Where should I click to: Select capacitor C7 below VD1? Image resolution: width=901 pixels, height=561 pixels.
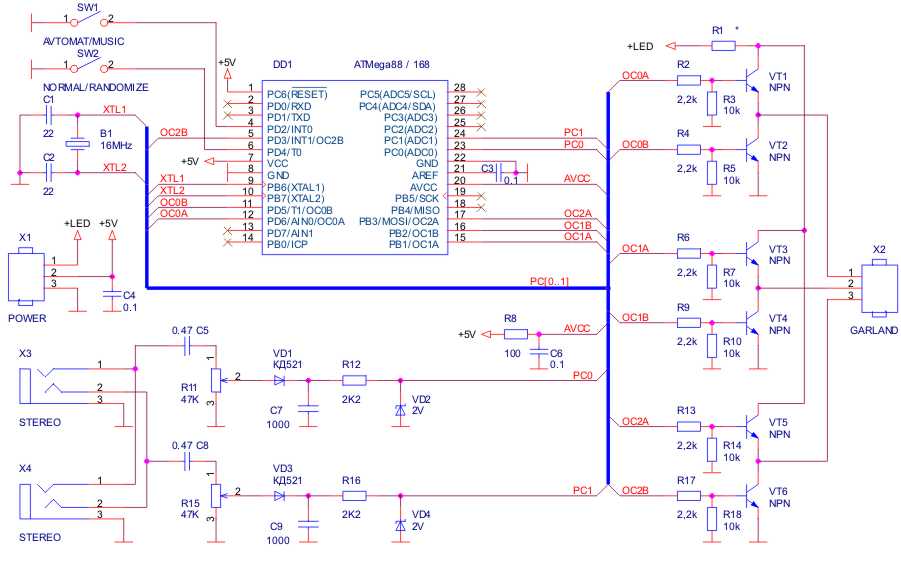click(x=310, y=410)
